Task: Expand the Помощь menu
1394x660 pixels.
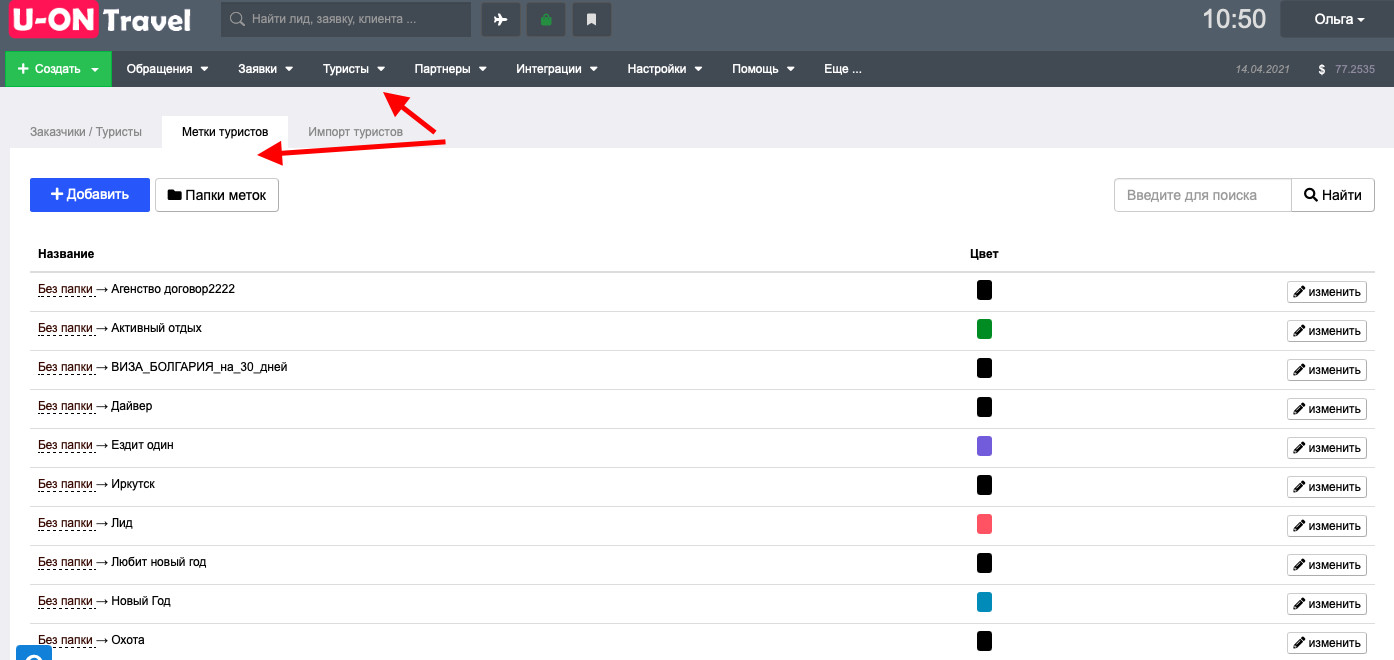Action: tap(763, 69)
